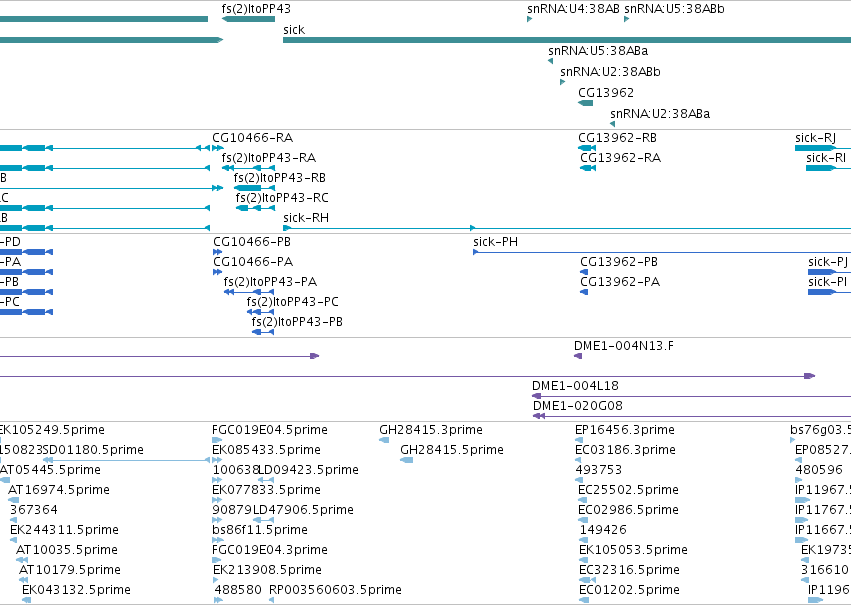
Task: Click the fs(2)ltoPP43-PC protein label
Action: click(x=293, y=302)
